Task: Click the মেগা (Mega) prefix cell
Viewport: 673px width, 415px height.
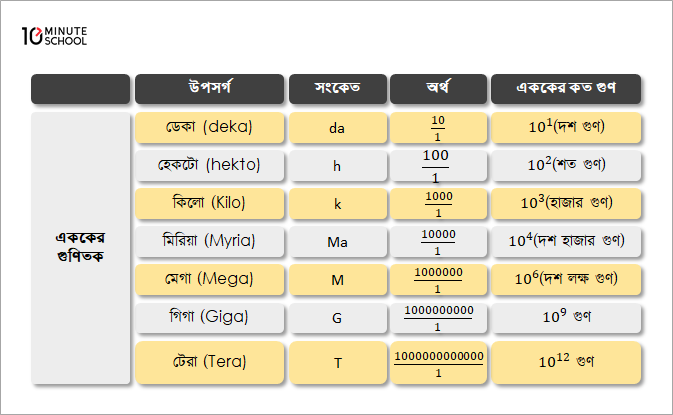Action: click(x=209, y=279)
